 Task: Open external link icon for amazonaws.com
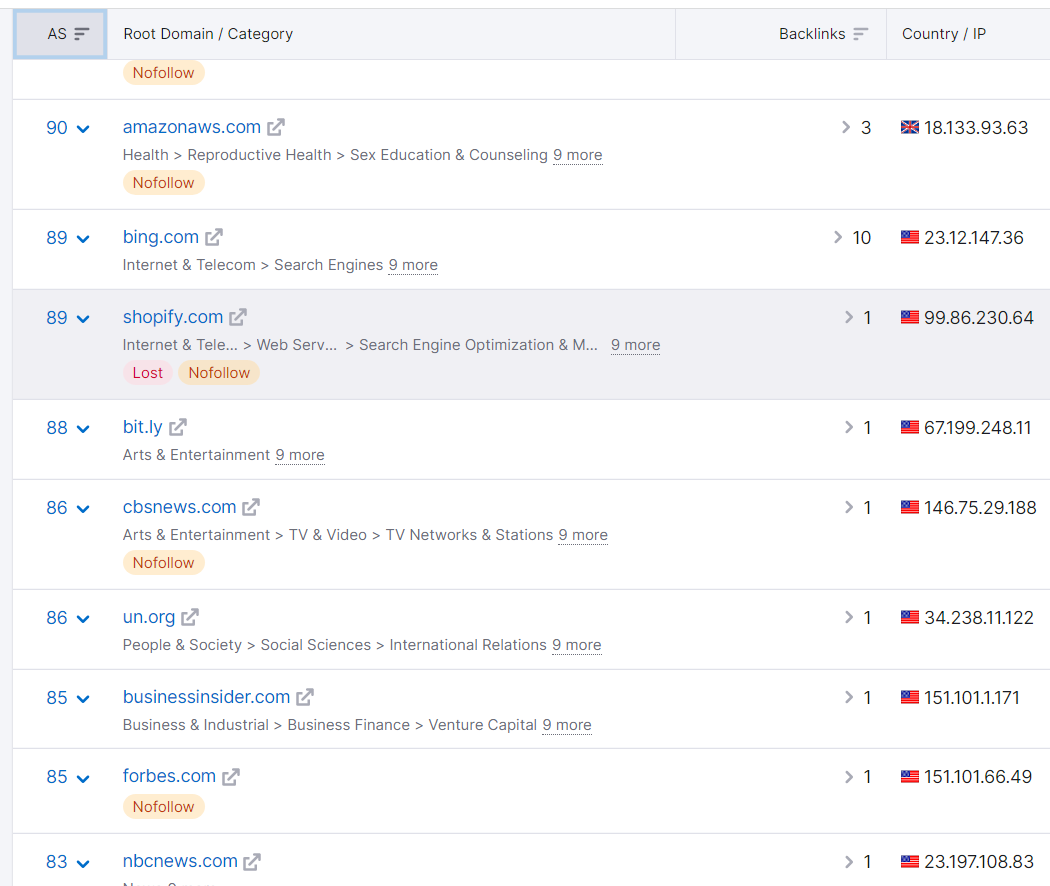tap(276, 127)
